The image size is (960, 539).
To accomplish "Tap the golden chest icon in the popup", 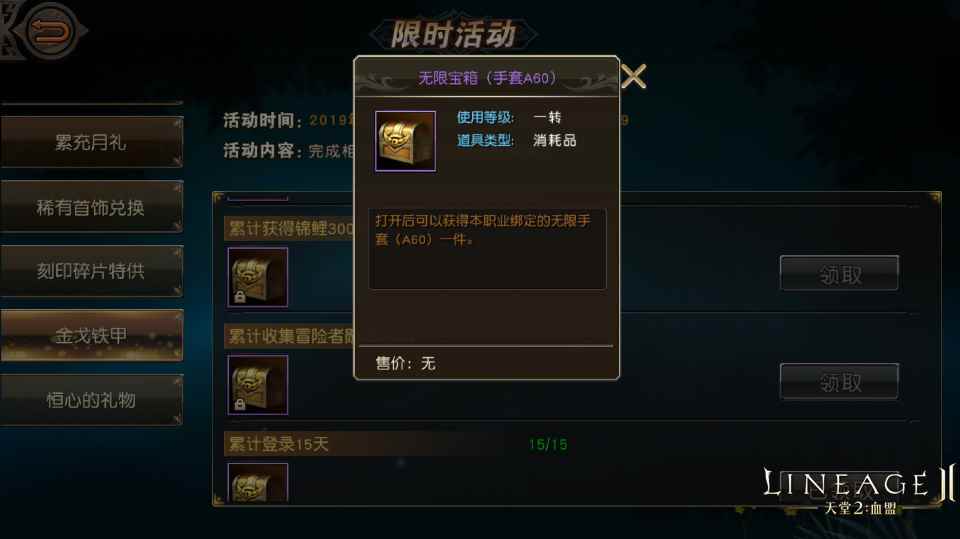I will tap(405, 141).
